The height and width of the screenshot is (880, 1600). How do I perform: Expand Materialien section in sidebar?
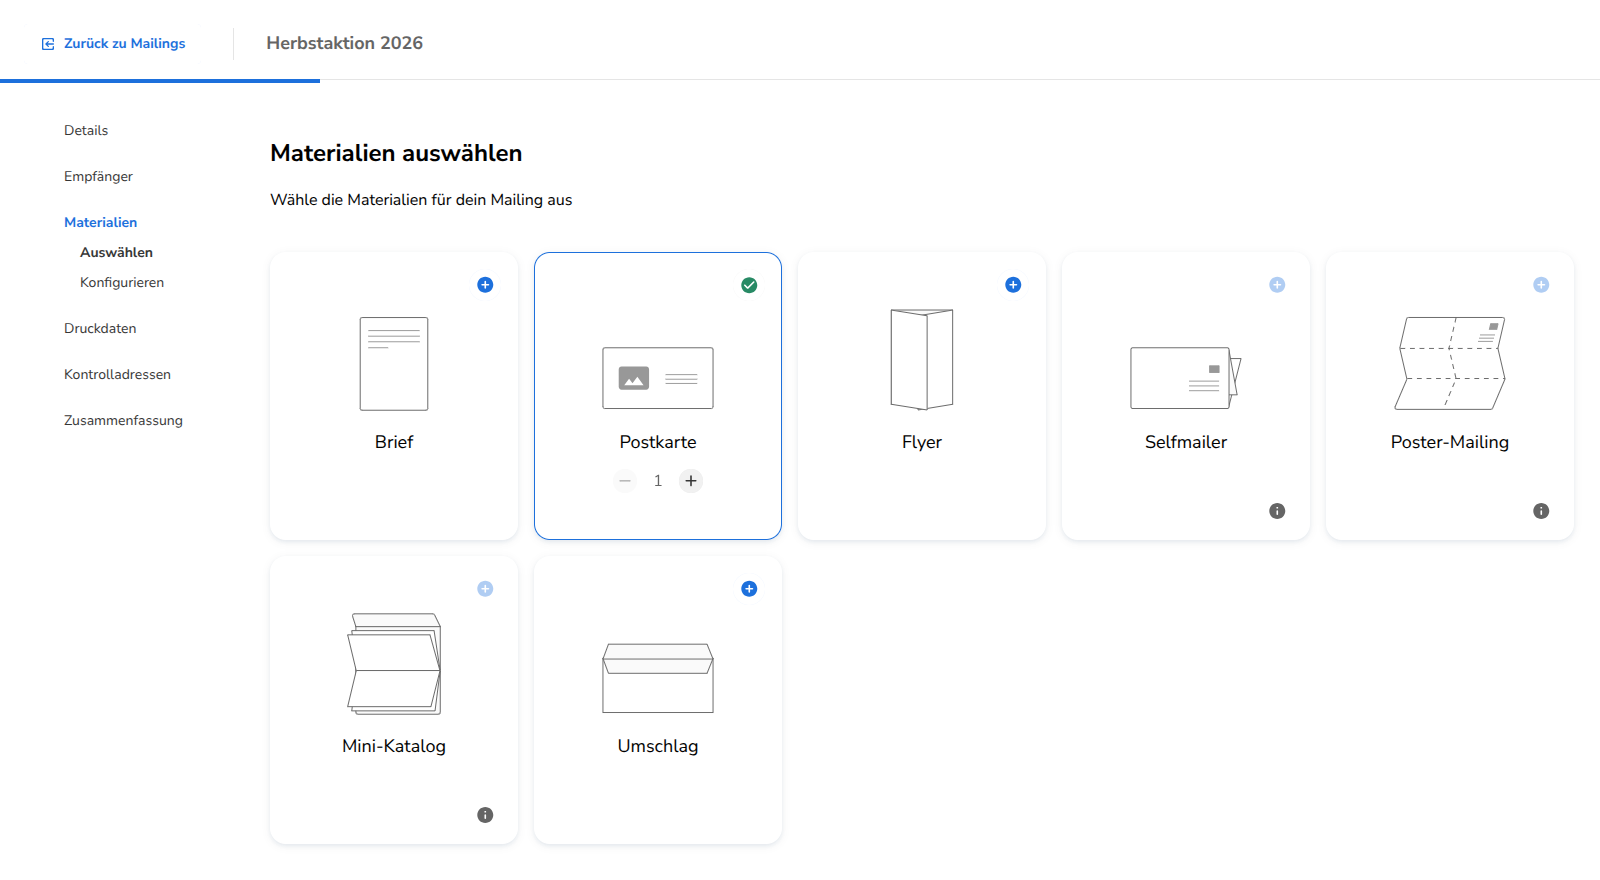100,222
